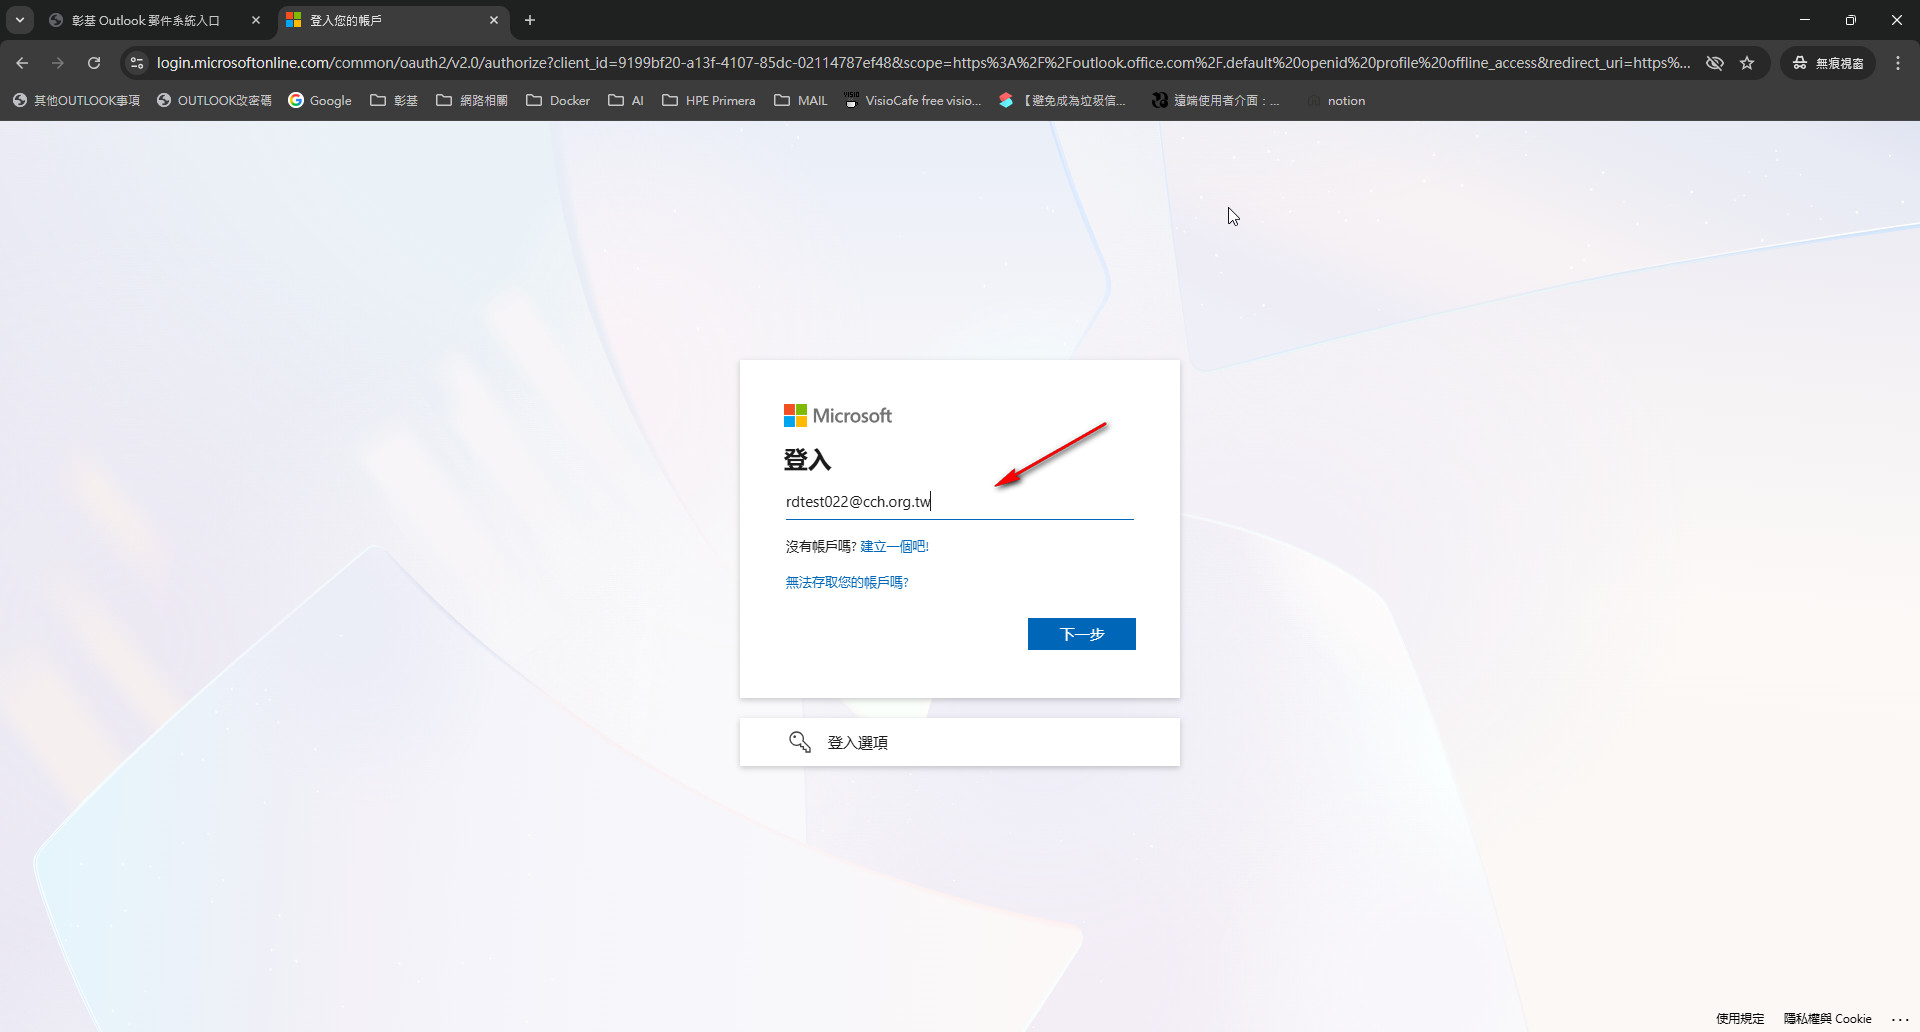Open the Chrome three-dot menu
Image resolution: width=1920 pixels, height=1032 pixels.
pyautogui.click(x=1898, y=63)
